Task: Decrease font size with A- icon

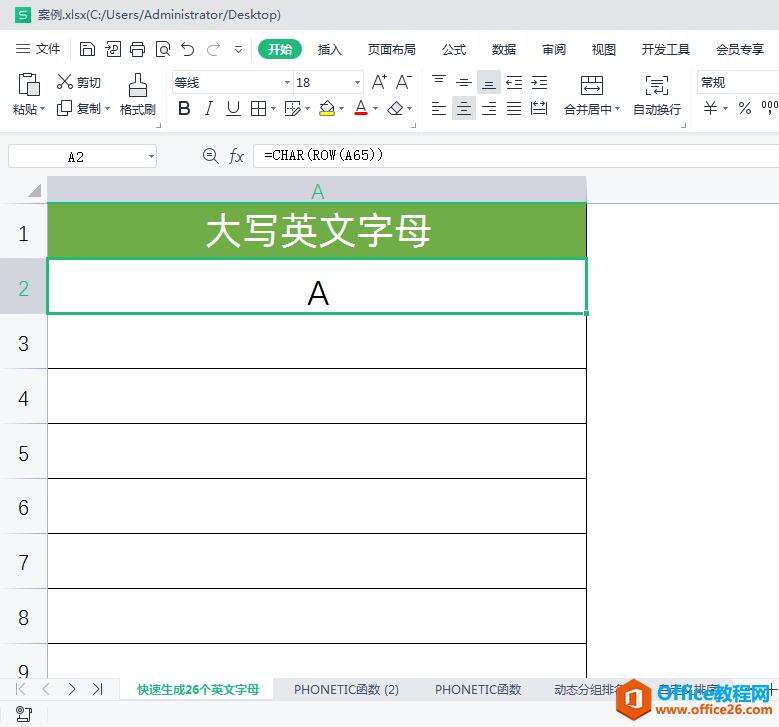Action: pos(404,82)
